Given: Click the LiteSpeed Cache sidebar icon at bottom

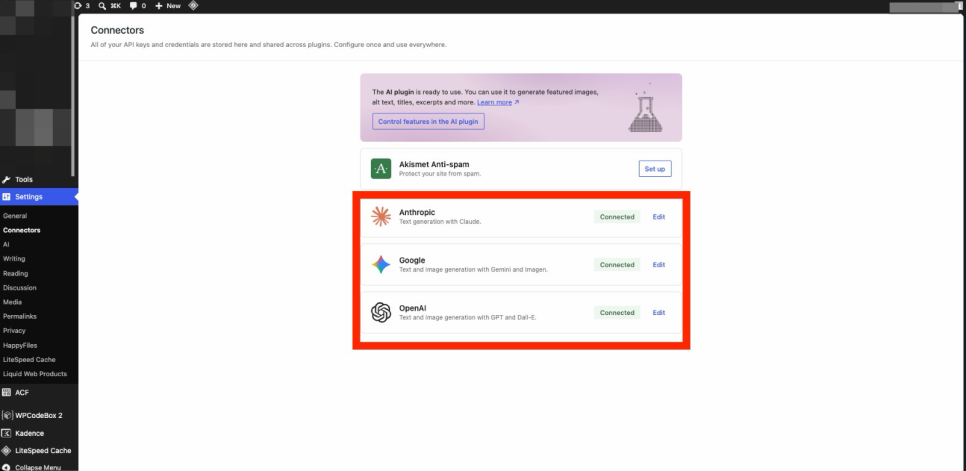Looking at the screenshot, I should click(6, 451).
